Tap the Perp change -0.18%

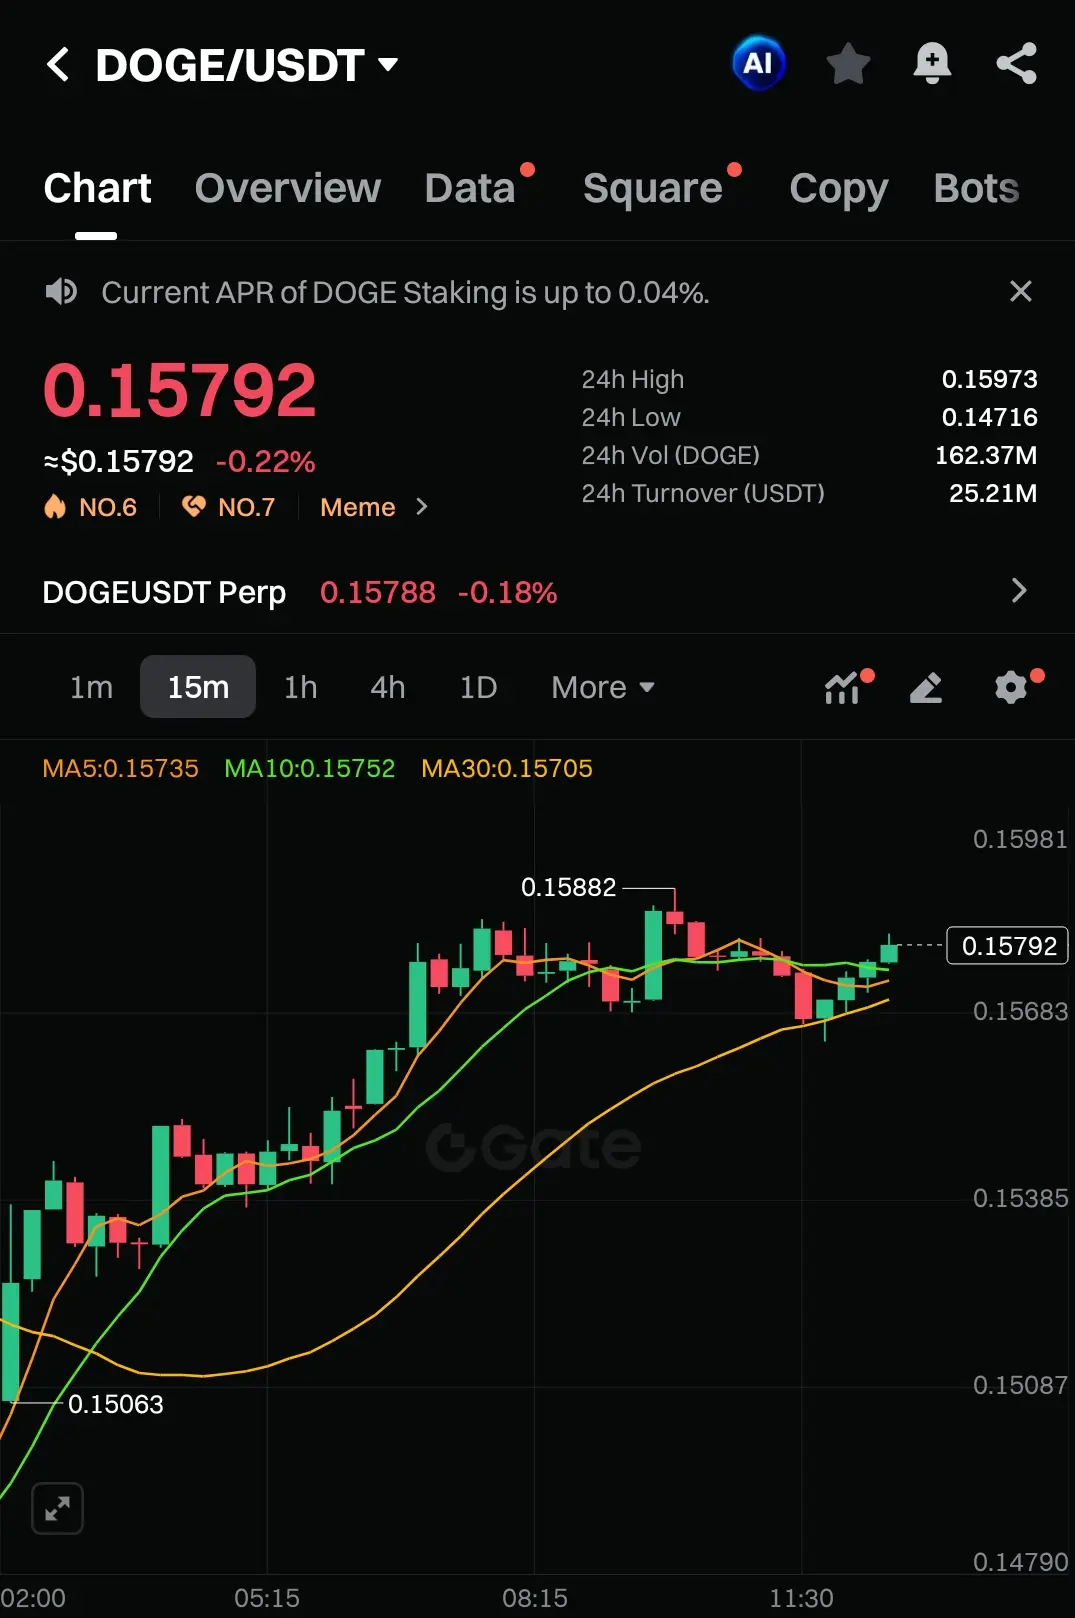point(507,592)
